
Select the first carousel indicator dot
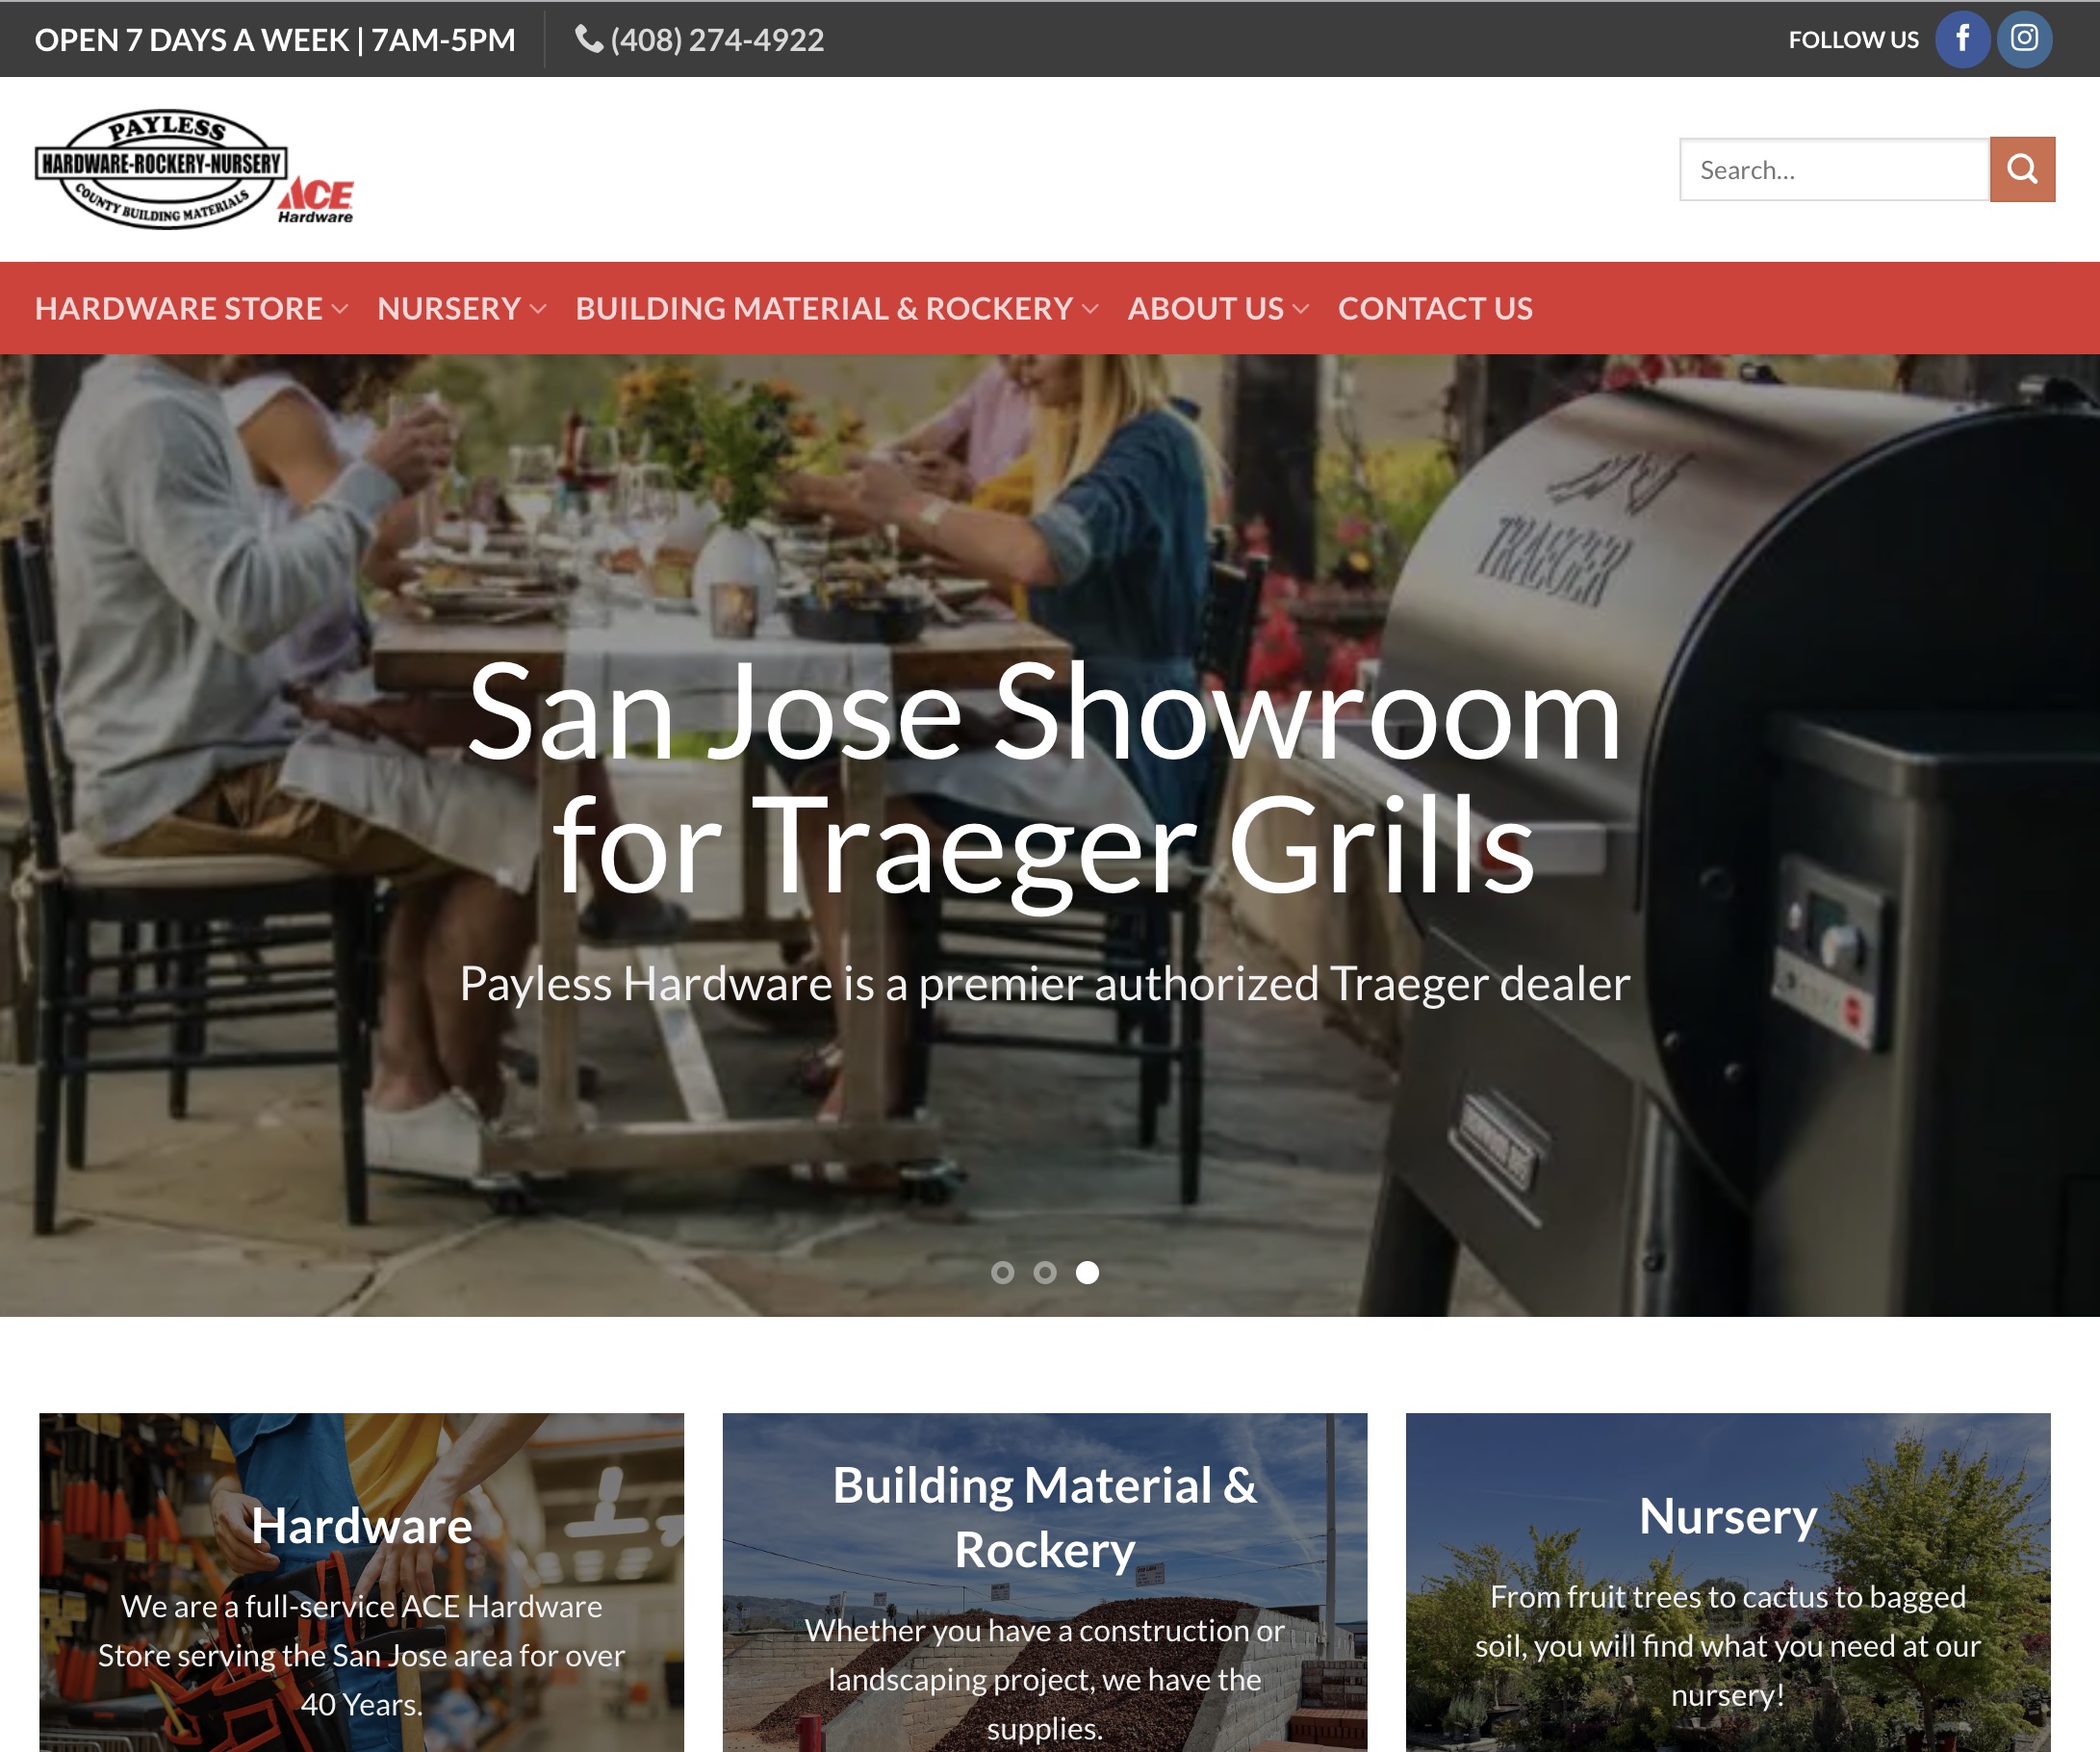(x=1003, y=1272)
